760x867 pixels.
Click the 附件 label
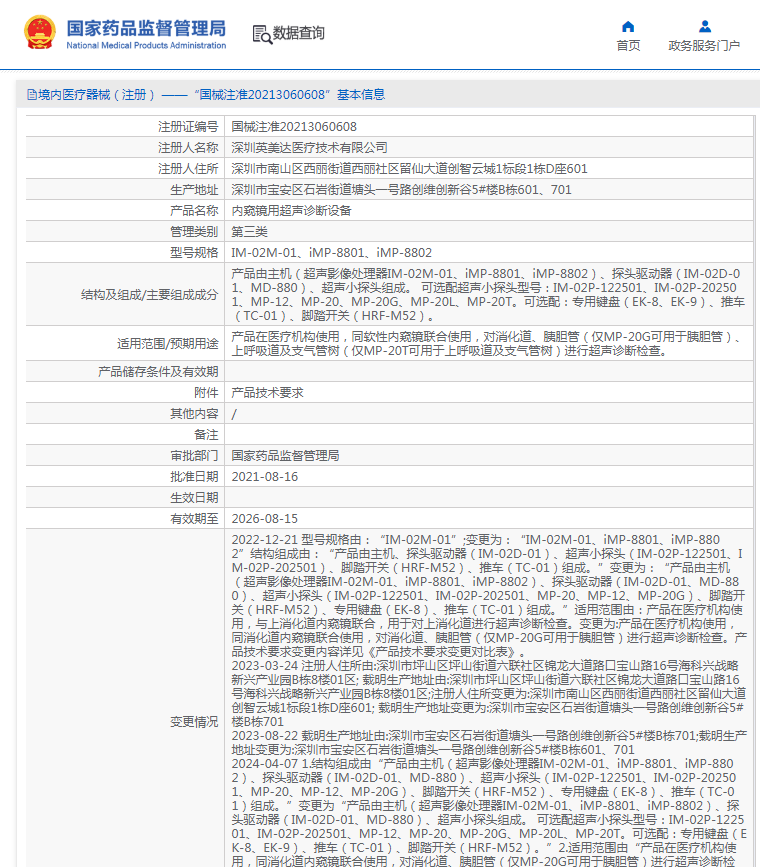click(x=206, y=393)
